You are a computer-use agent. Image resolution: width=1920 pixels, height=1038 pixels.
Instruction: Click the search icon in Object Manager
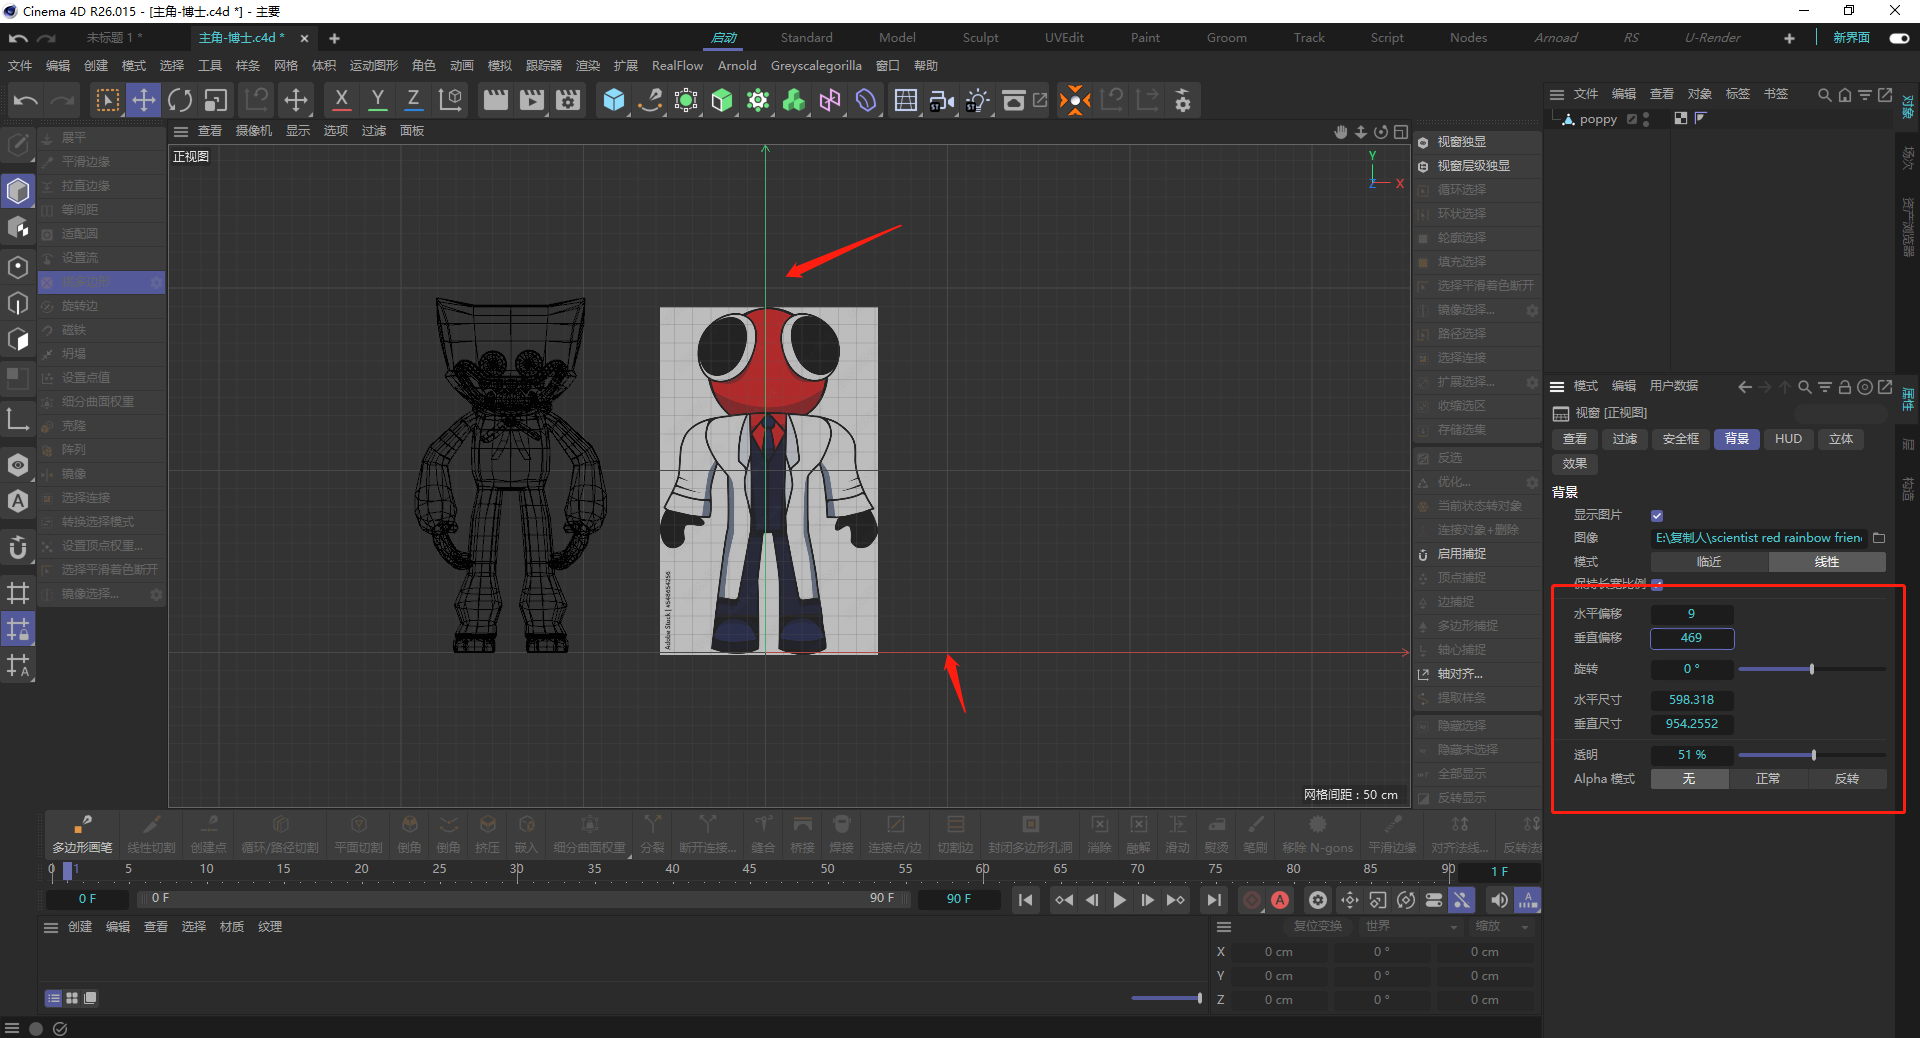1825,95
